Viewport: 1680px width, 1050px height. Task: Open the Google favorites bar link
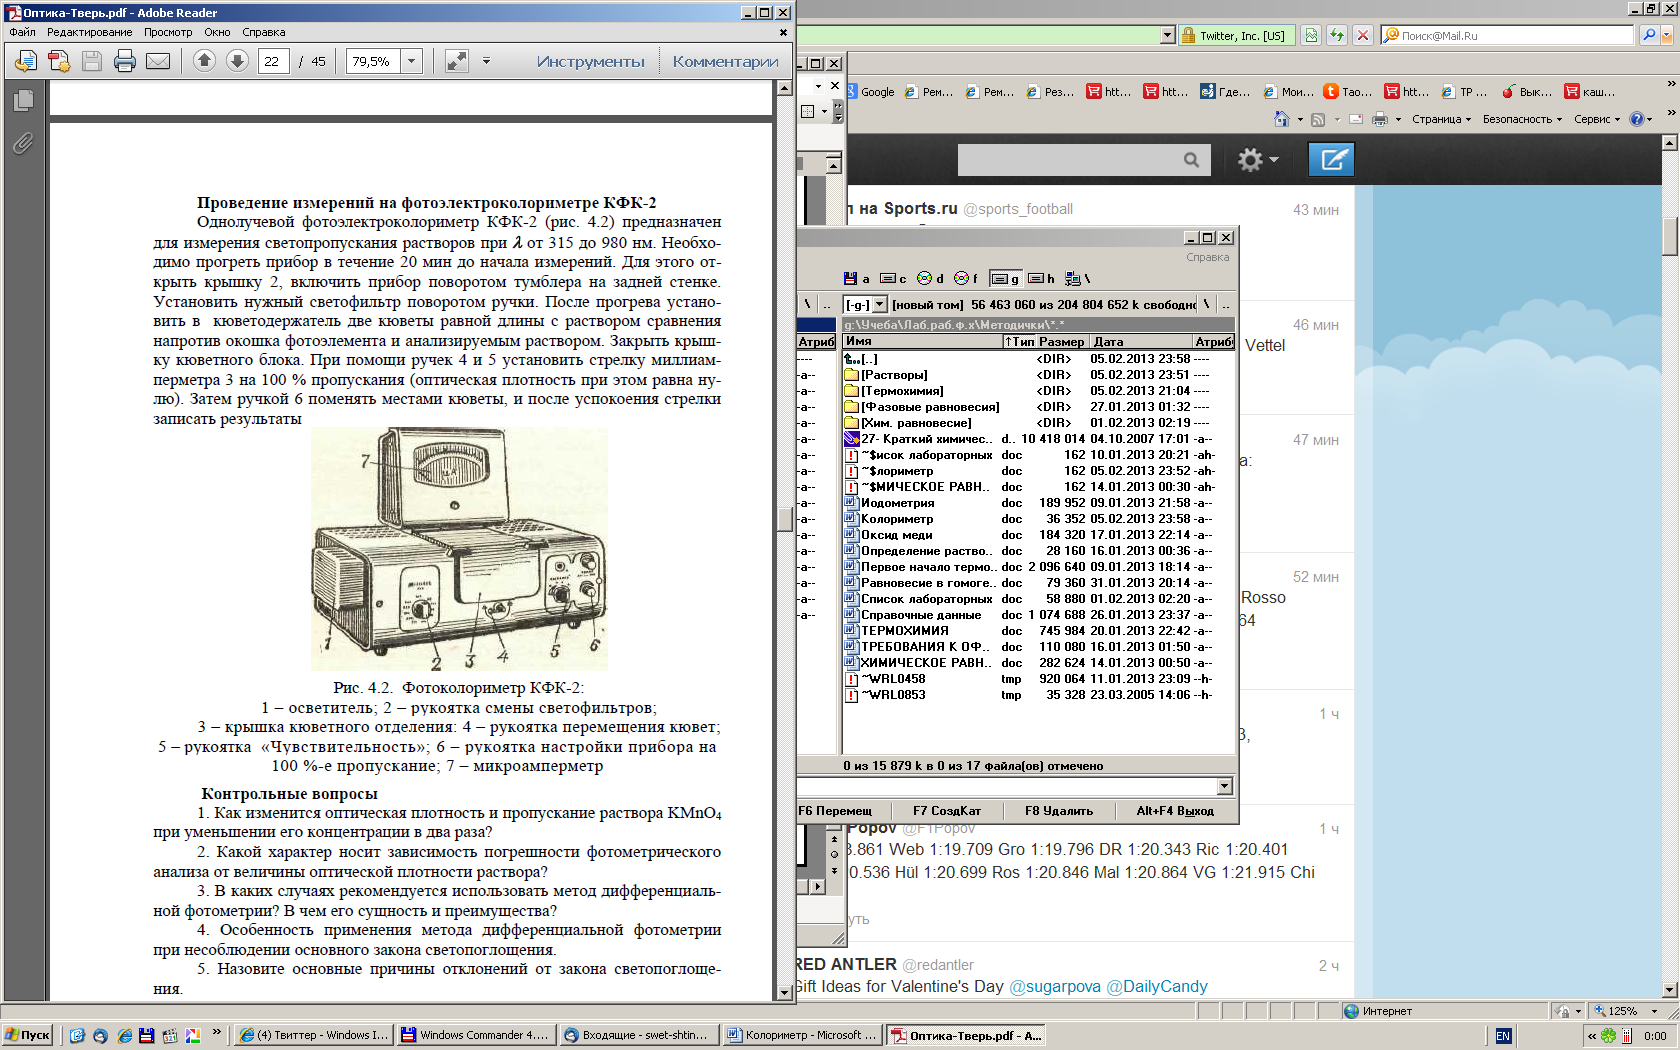871,92
